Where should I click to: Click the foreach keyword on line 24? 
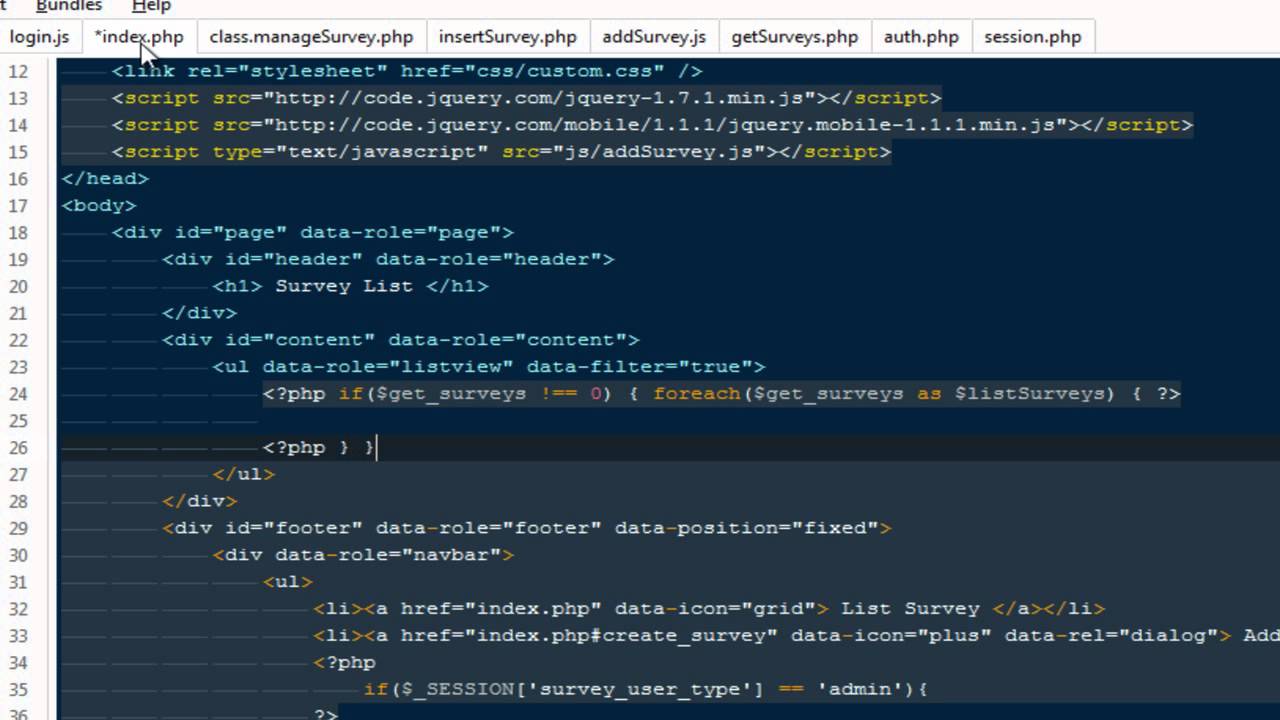[x=697, y=394]
